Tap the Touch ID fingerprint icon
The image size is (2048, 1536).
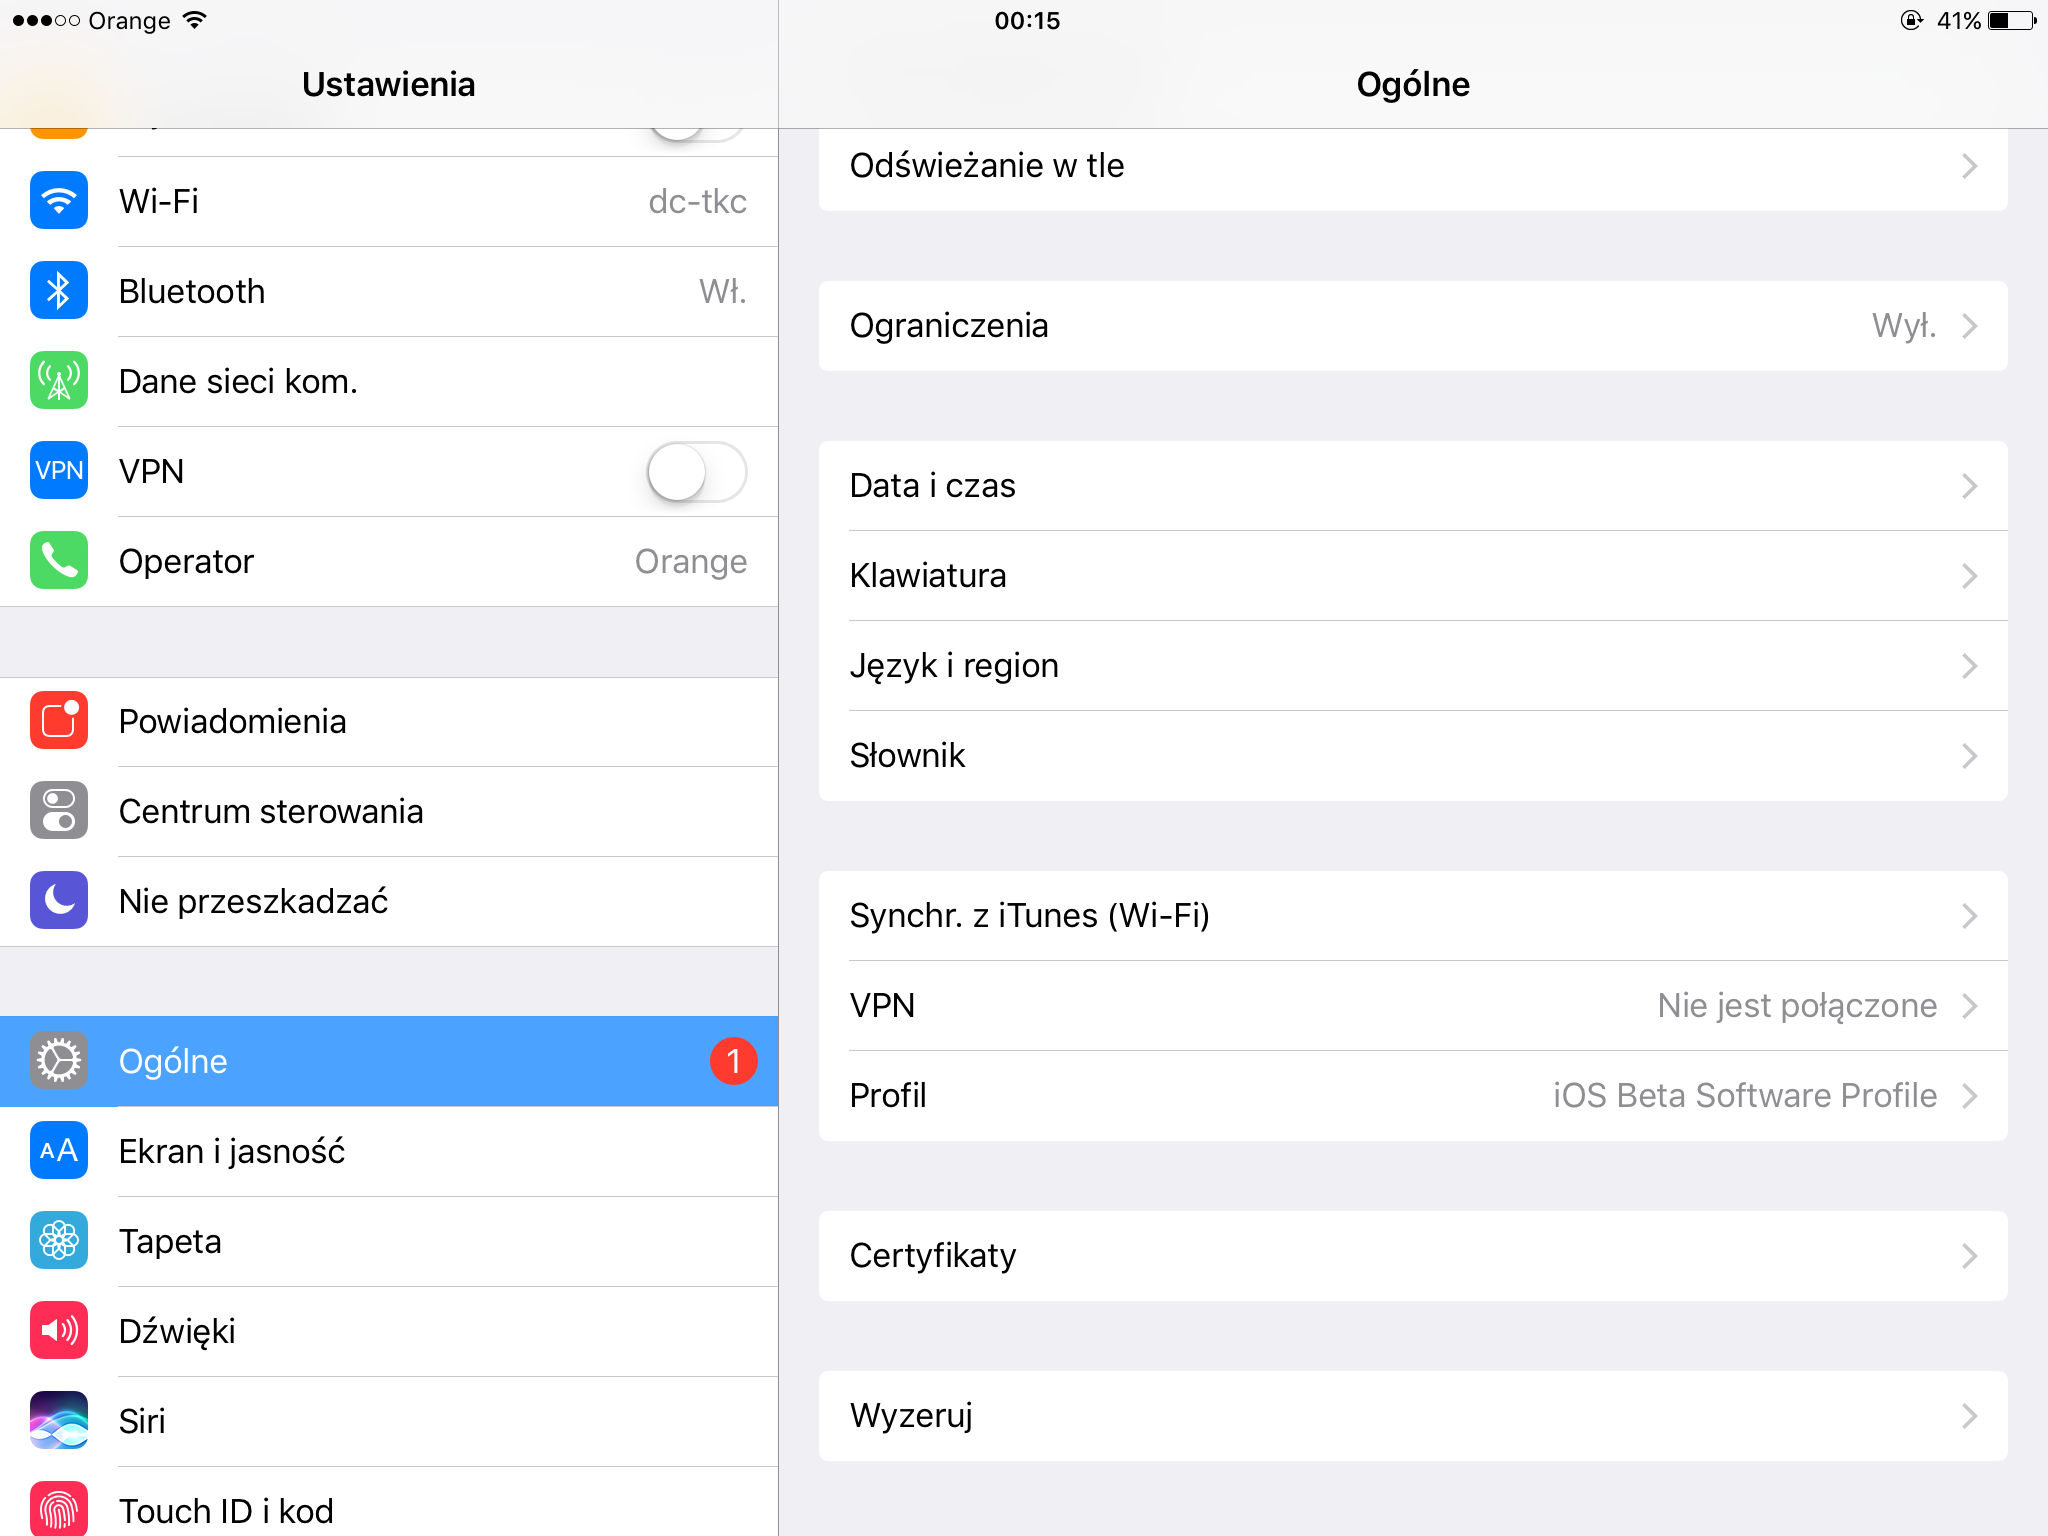(59, 1509)
